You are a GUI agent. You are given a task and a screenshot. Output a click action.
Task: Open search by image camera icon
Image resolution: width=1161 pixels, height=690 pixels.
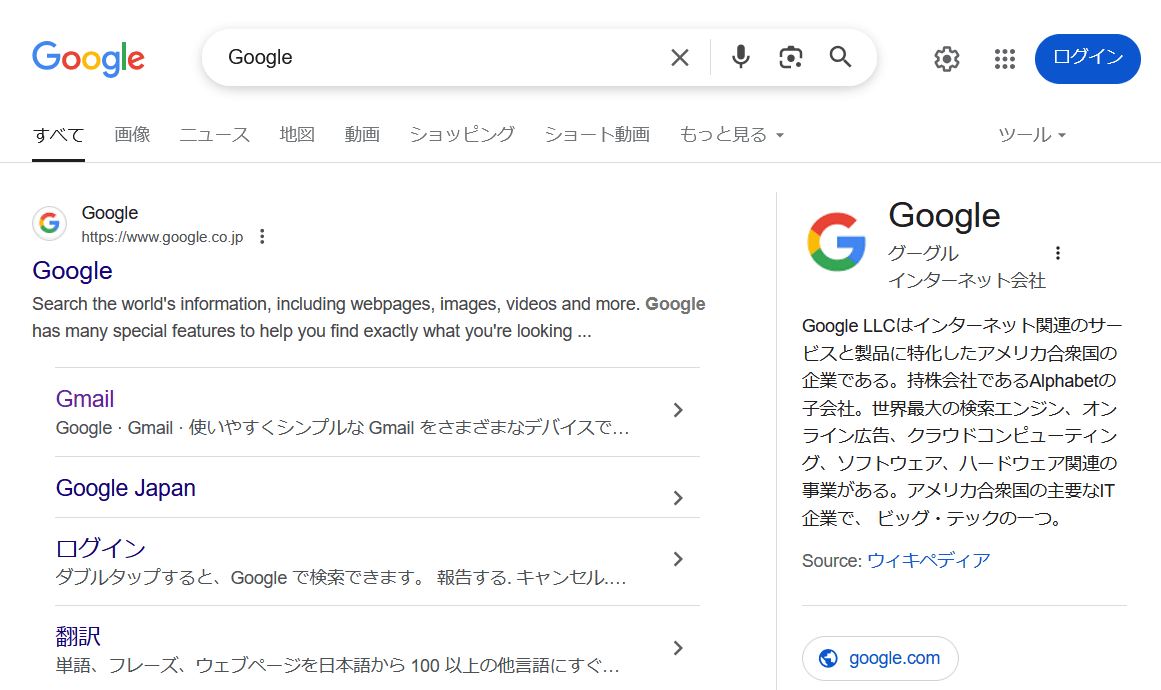tap(791, 57)
